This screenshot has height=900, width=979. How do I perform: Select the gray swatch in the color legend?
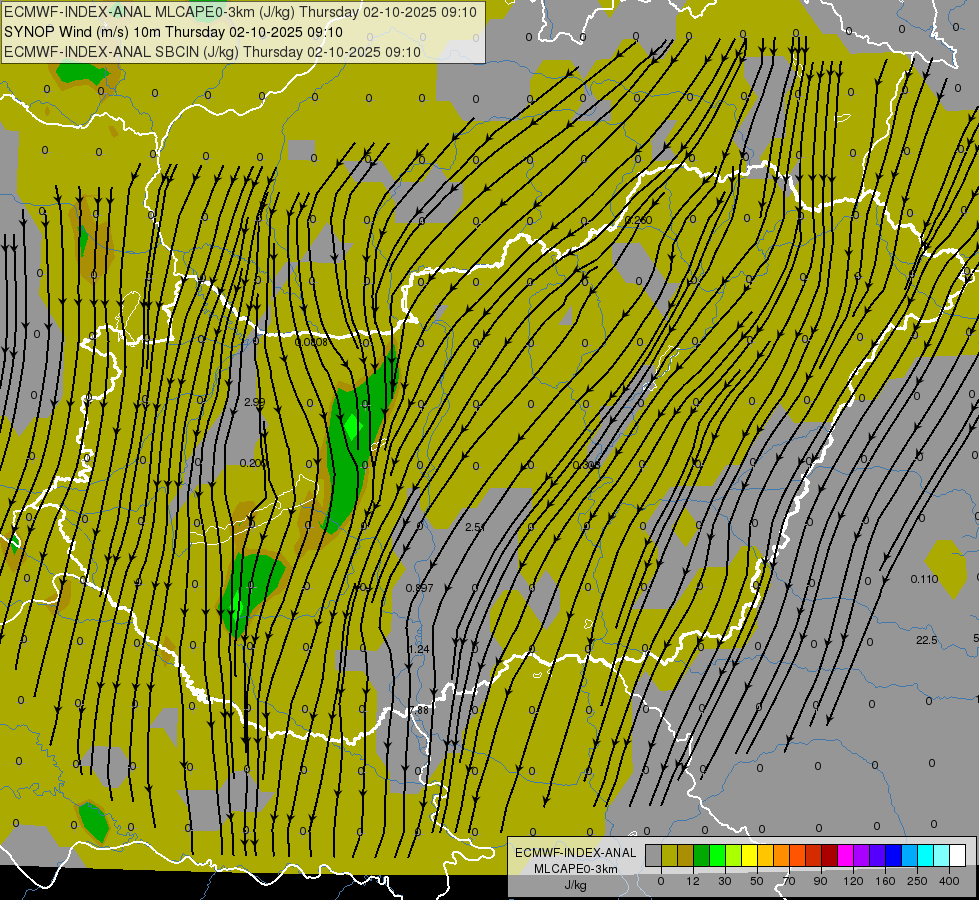tap(654, 855)
